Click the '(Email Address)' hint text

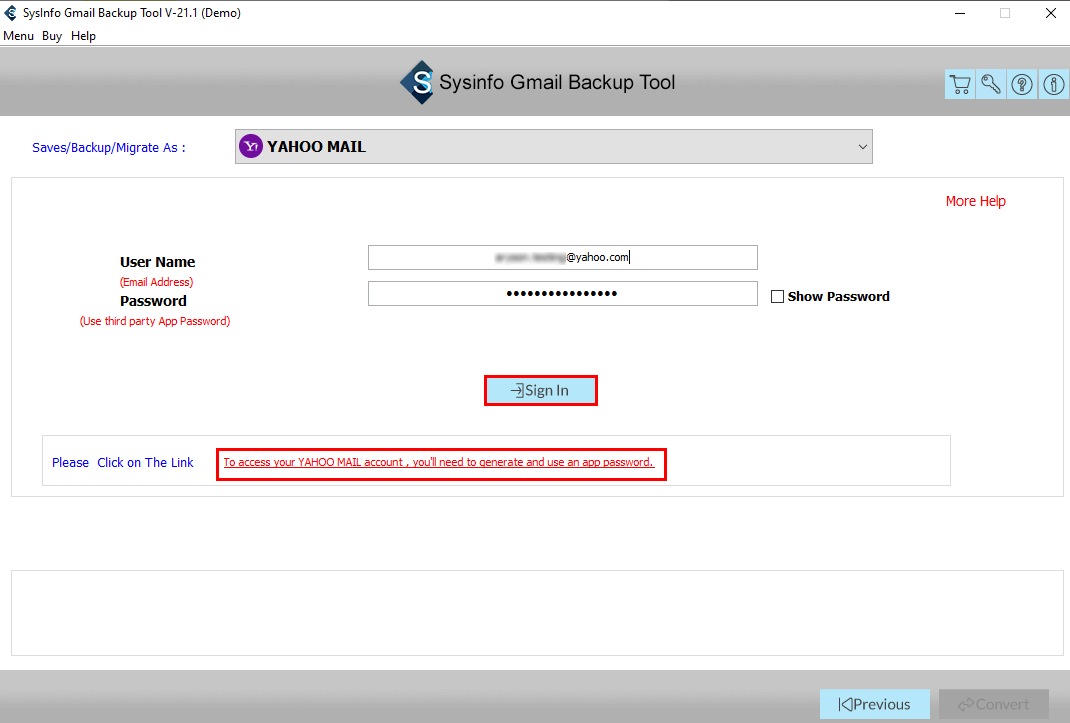click(x=156, y=282)
